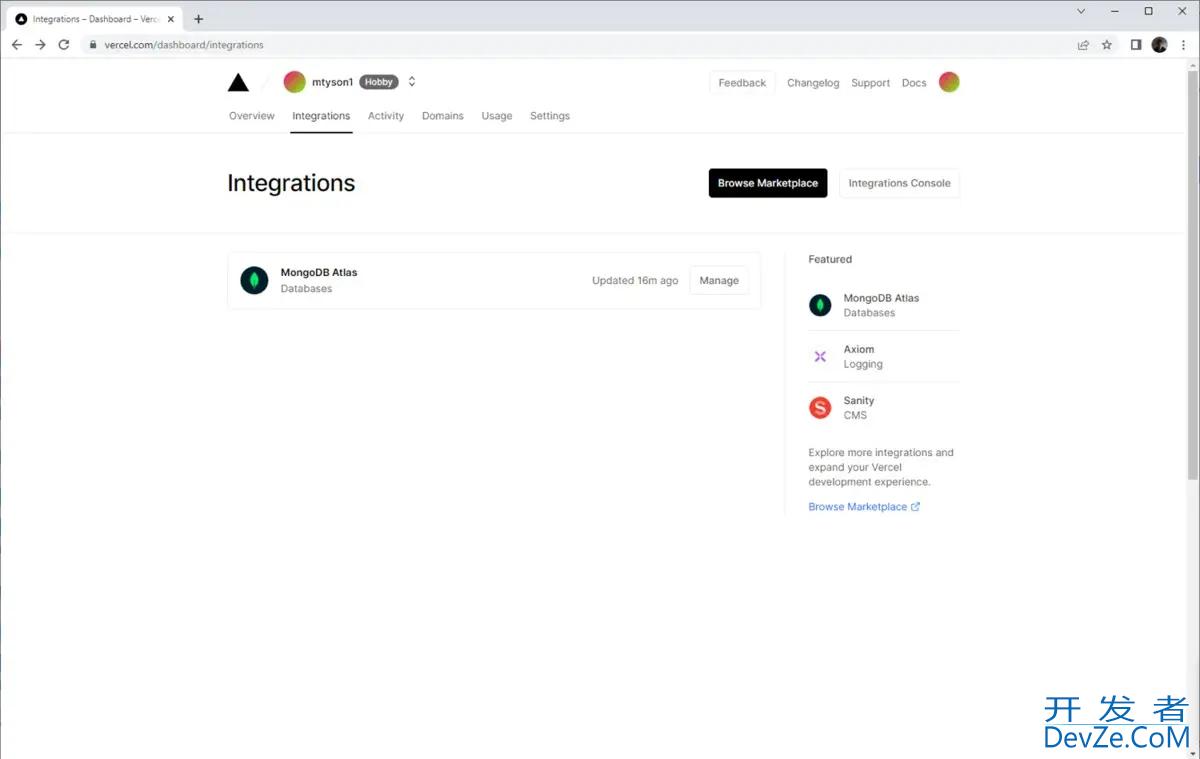Click the Manage button for MongoDB Atlas
The image size is (1200, 759).
(719, 281)
